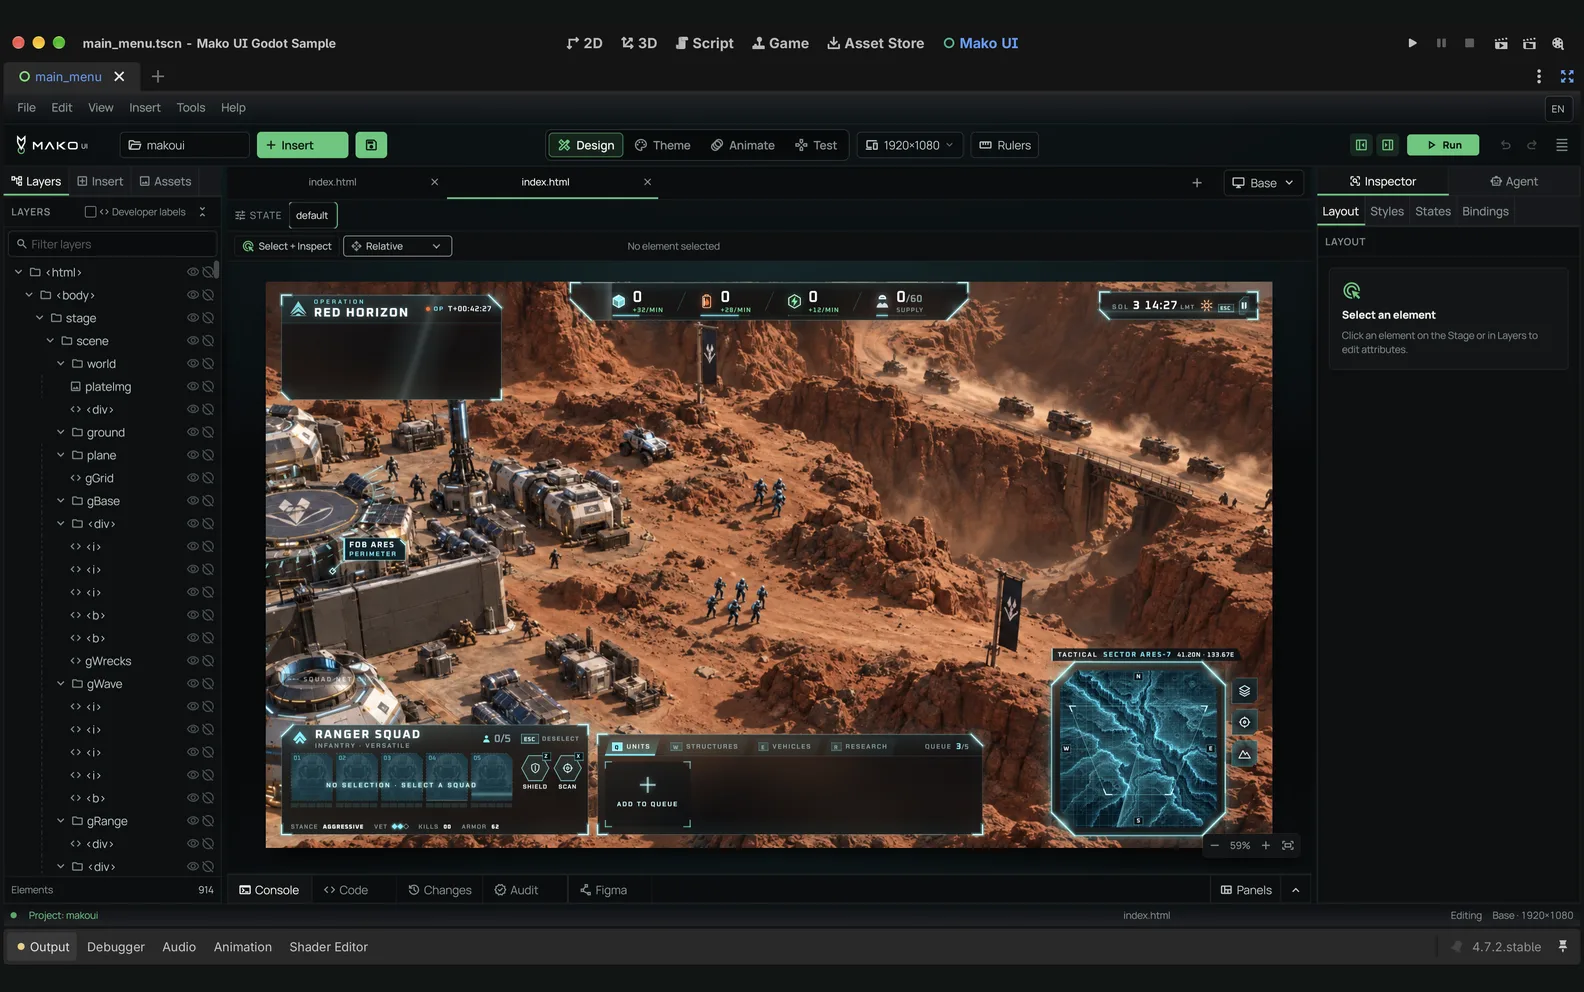Click the tactical minimap thumbnail
This screenshot has height=992, width=1584.
[x=1139, y=750]
